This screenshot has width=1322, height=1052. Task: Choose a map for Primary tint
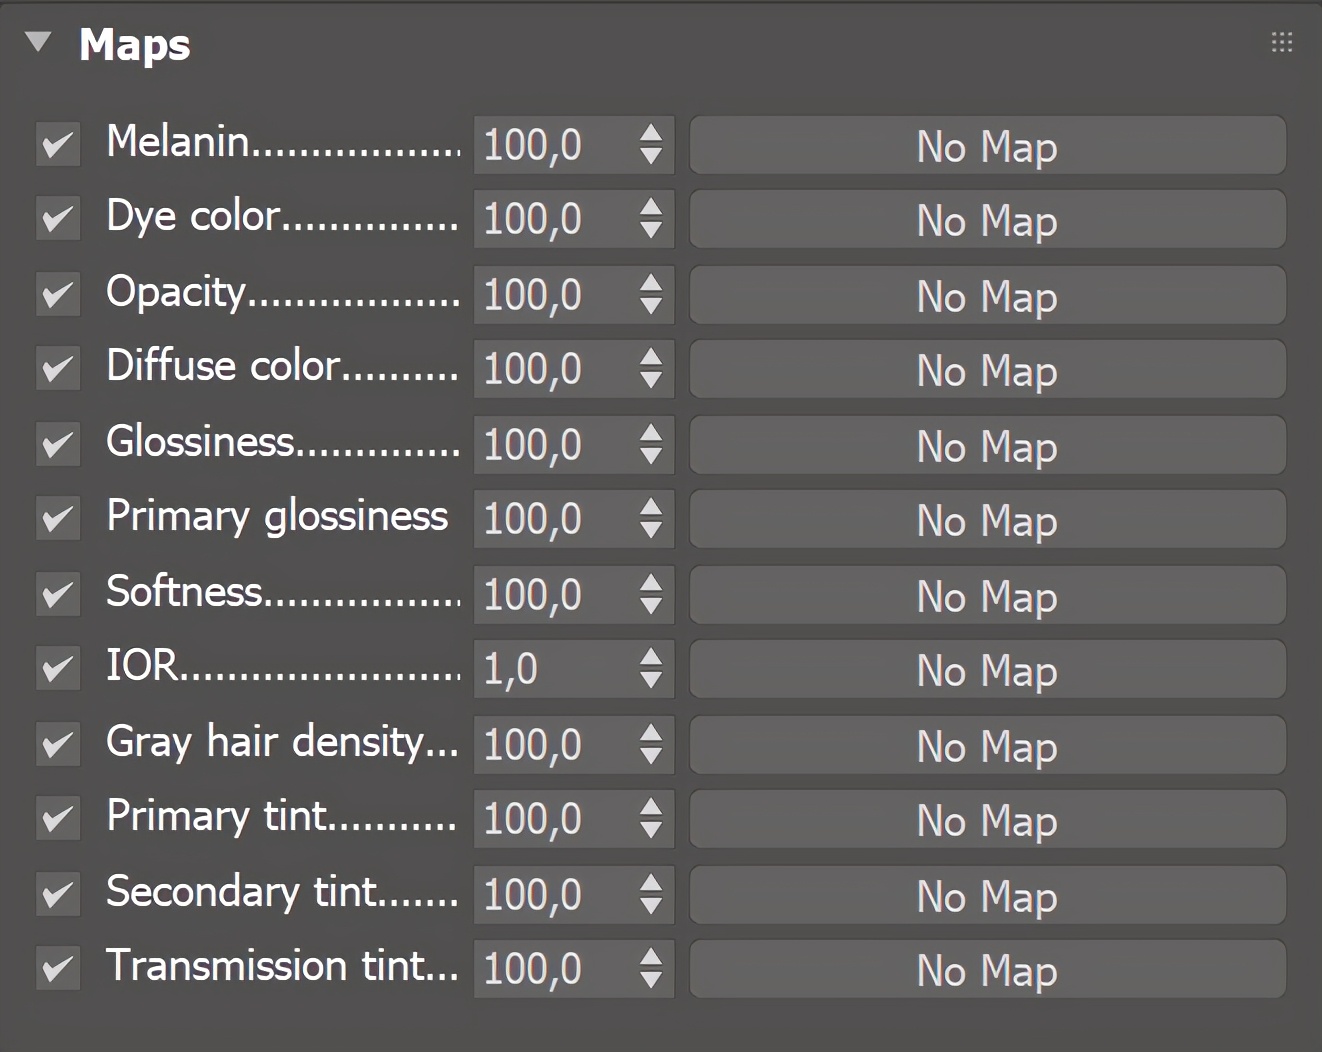[x=986, y=819]
